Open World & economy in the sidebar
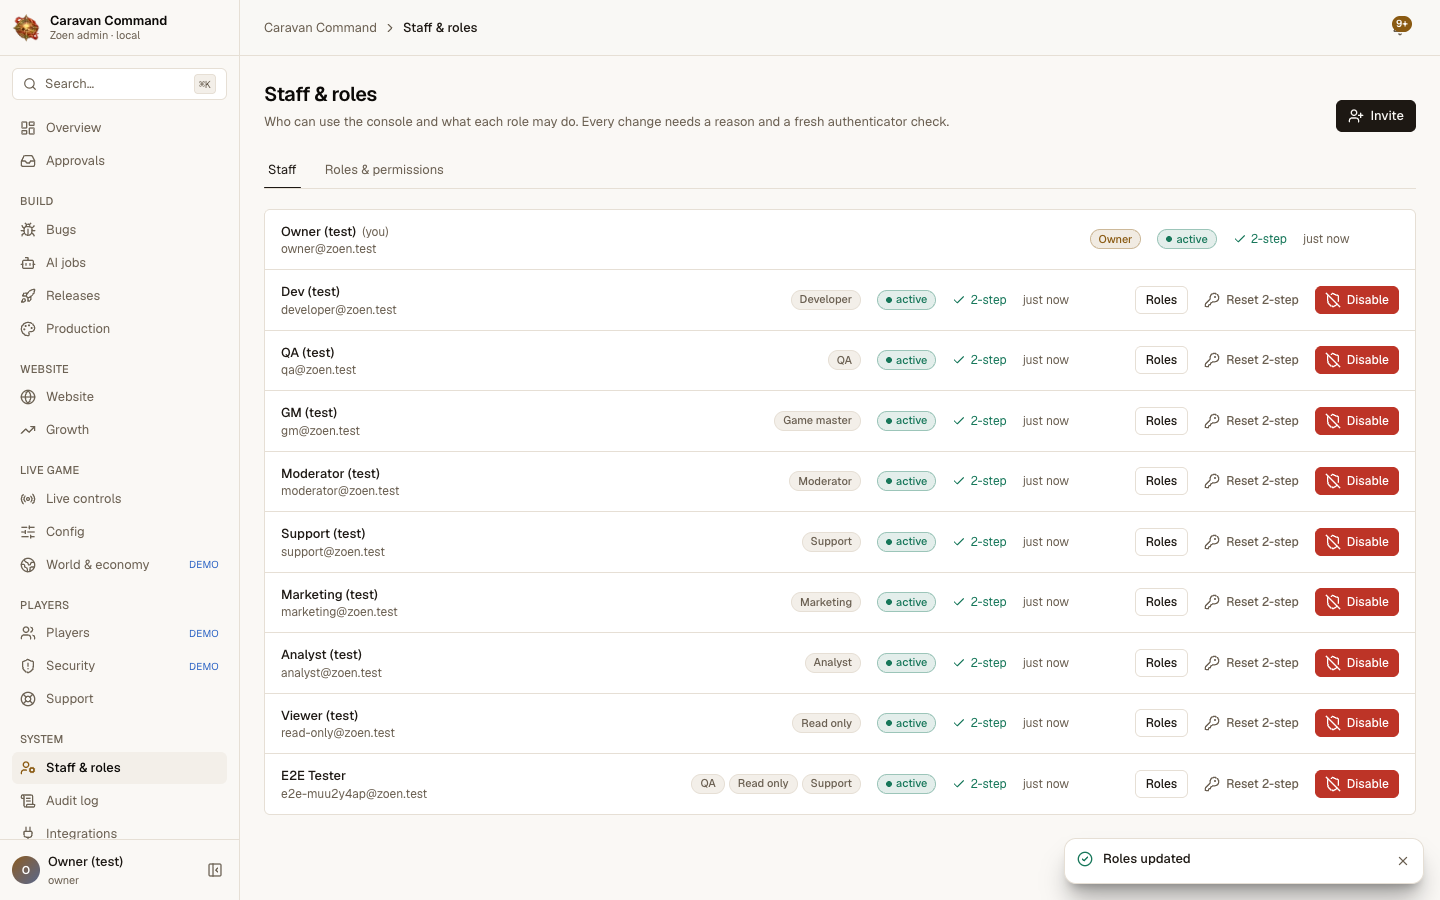This screenshot has width=1440, height=900. pyautogui.click(x=119, y=565)
